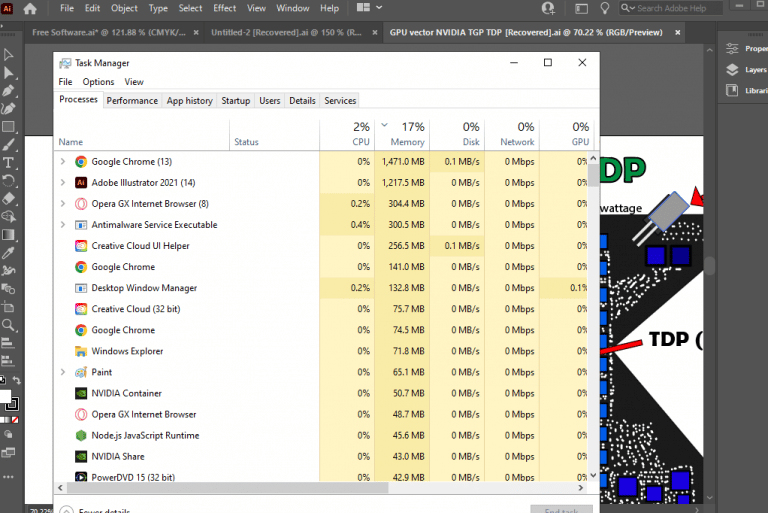The height and width of the screenshot is (513, 768).
Task: Click the Stroke color box
Action: pos(13,404)
